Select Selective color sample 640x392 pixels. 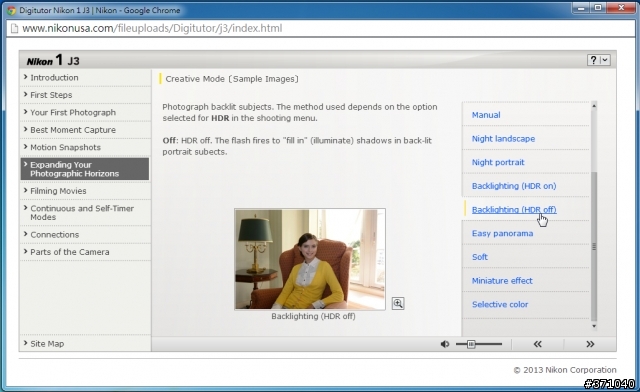point(500,305)
